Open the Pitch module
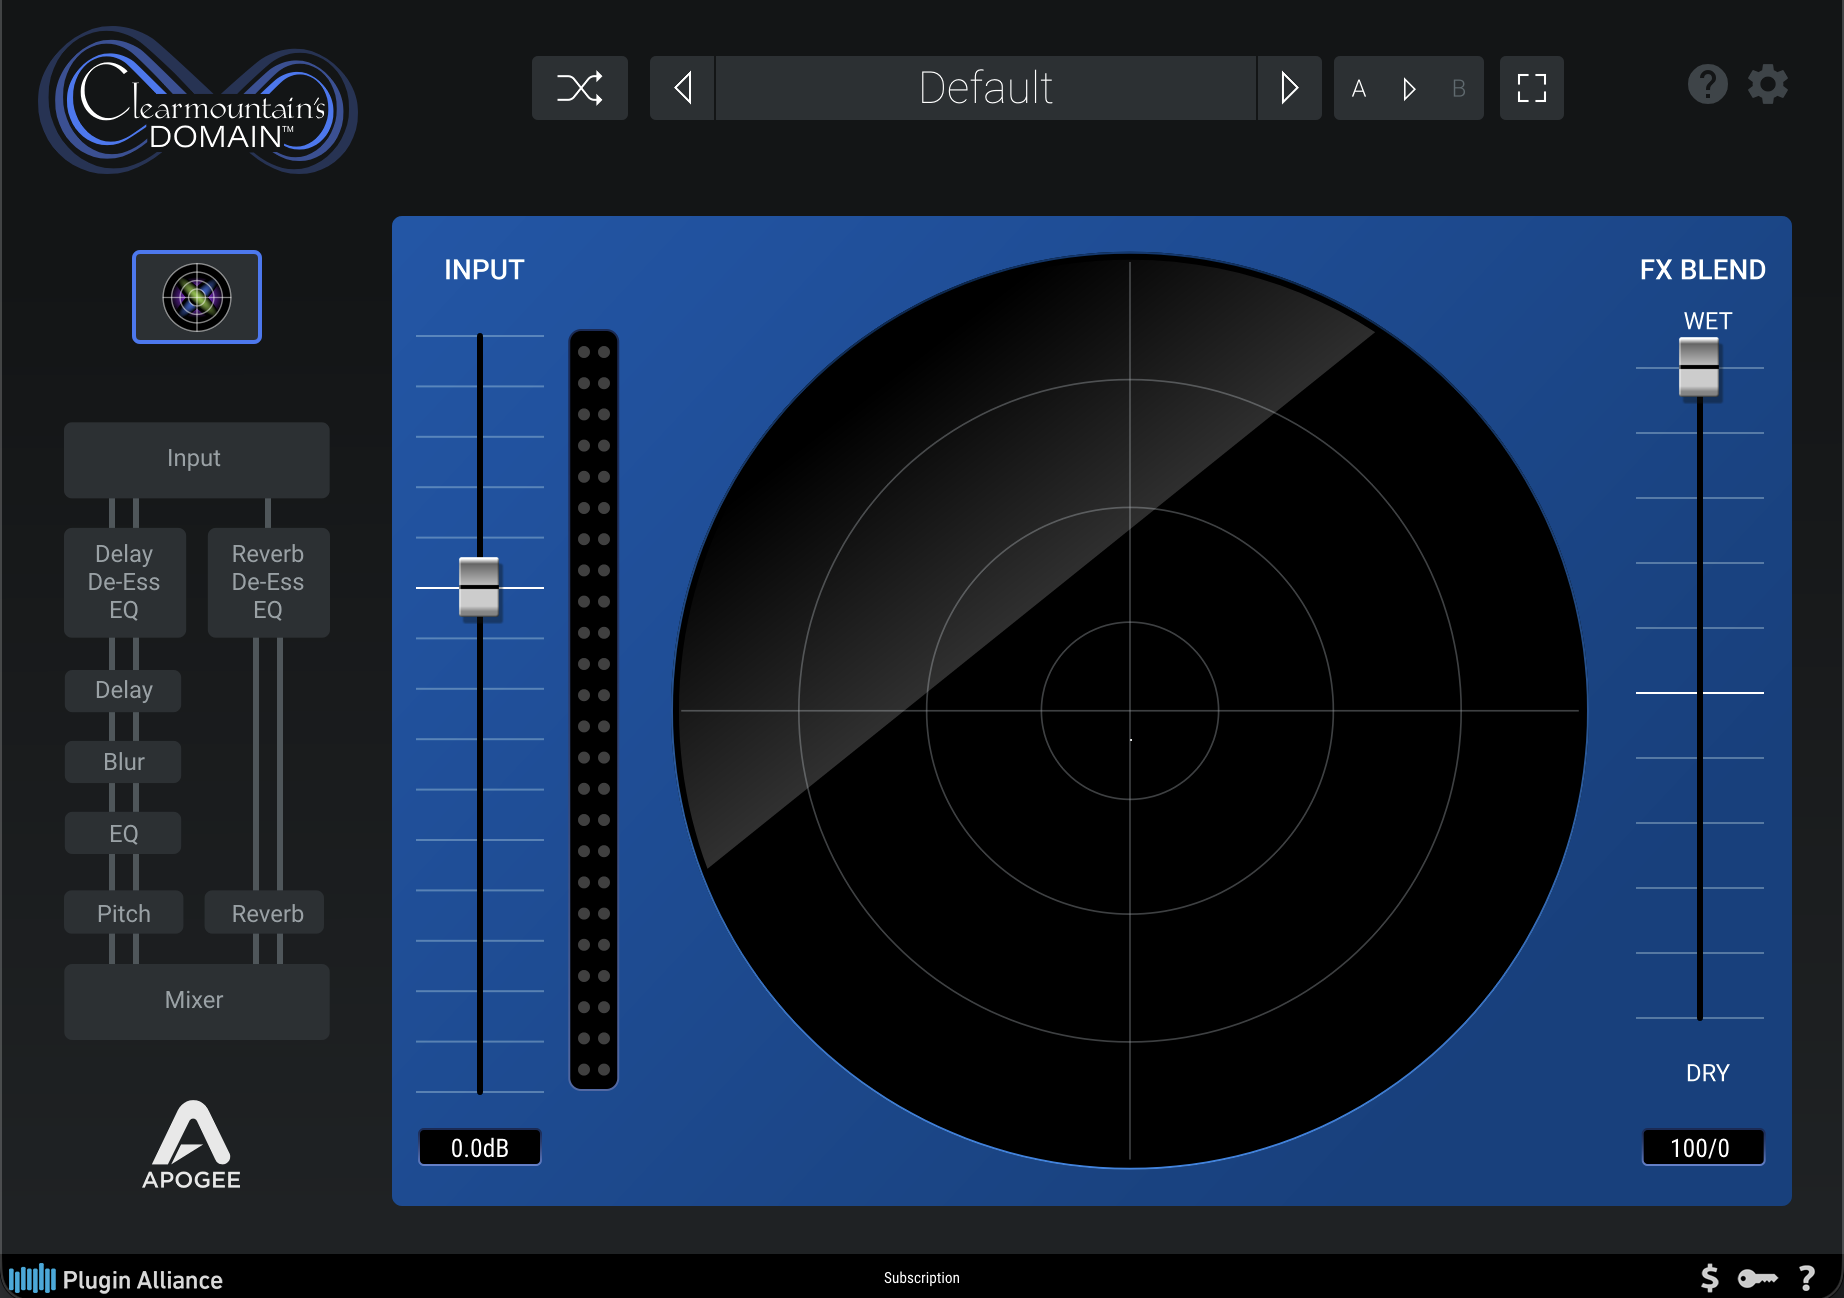This screenshot has height=1298, width=1844. point(124,912)
